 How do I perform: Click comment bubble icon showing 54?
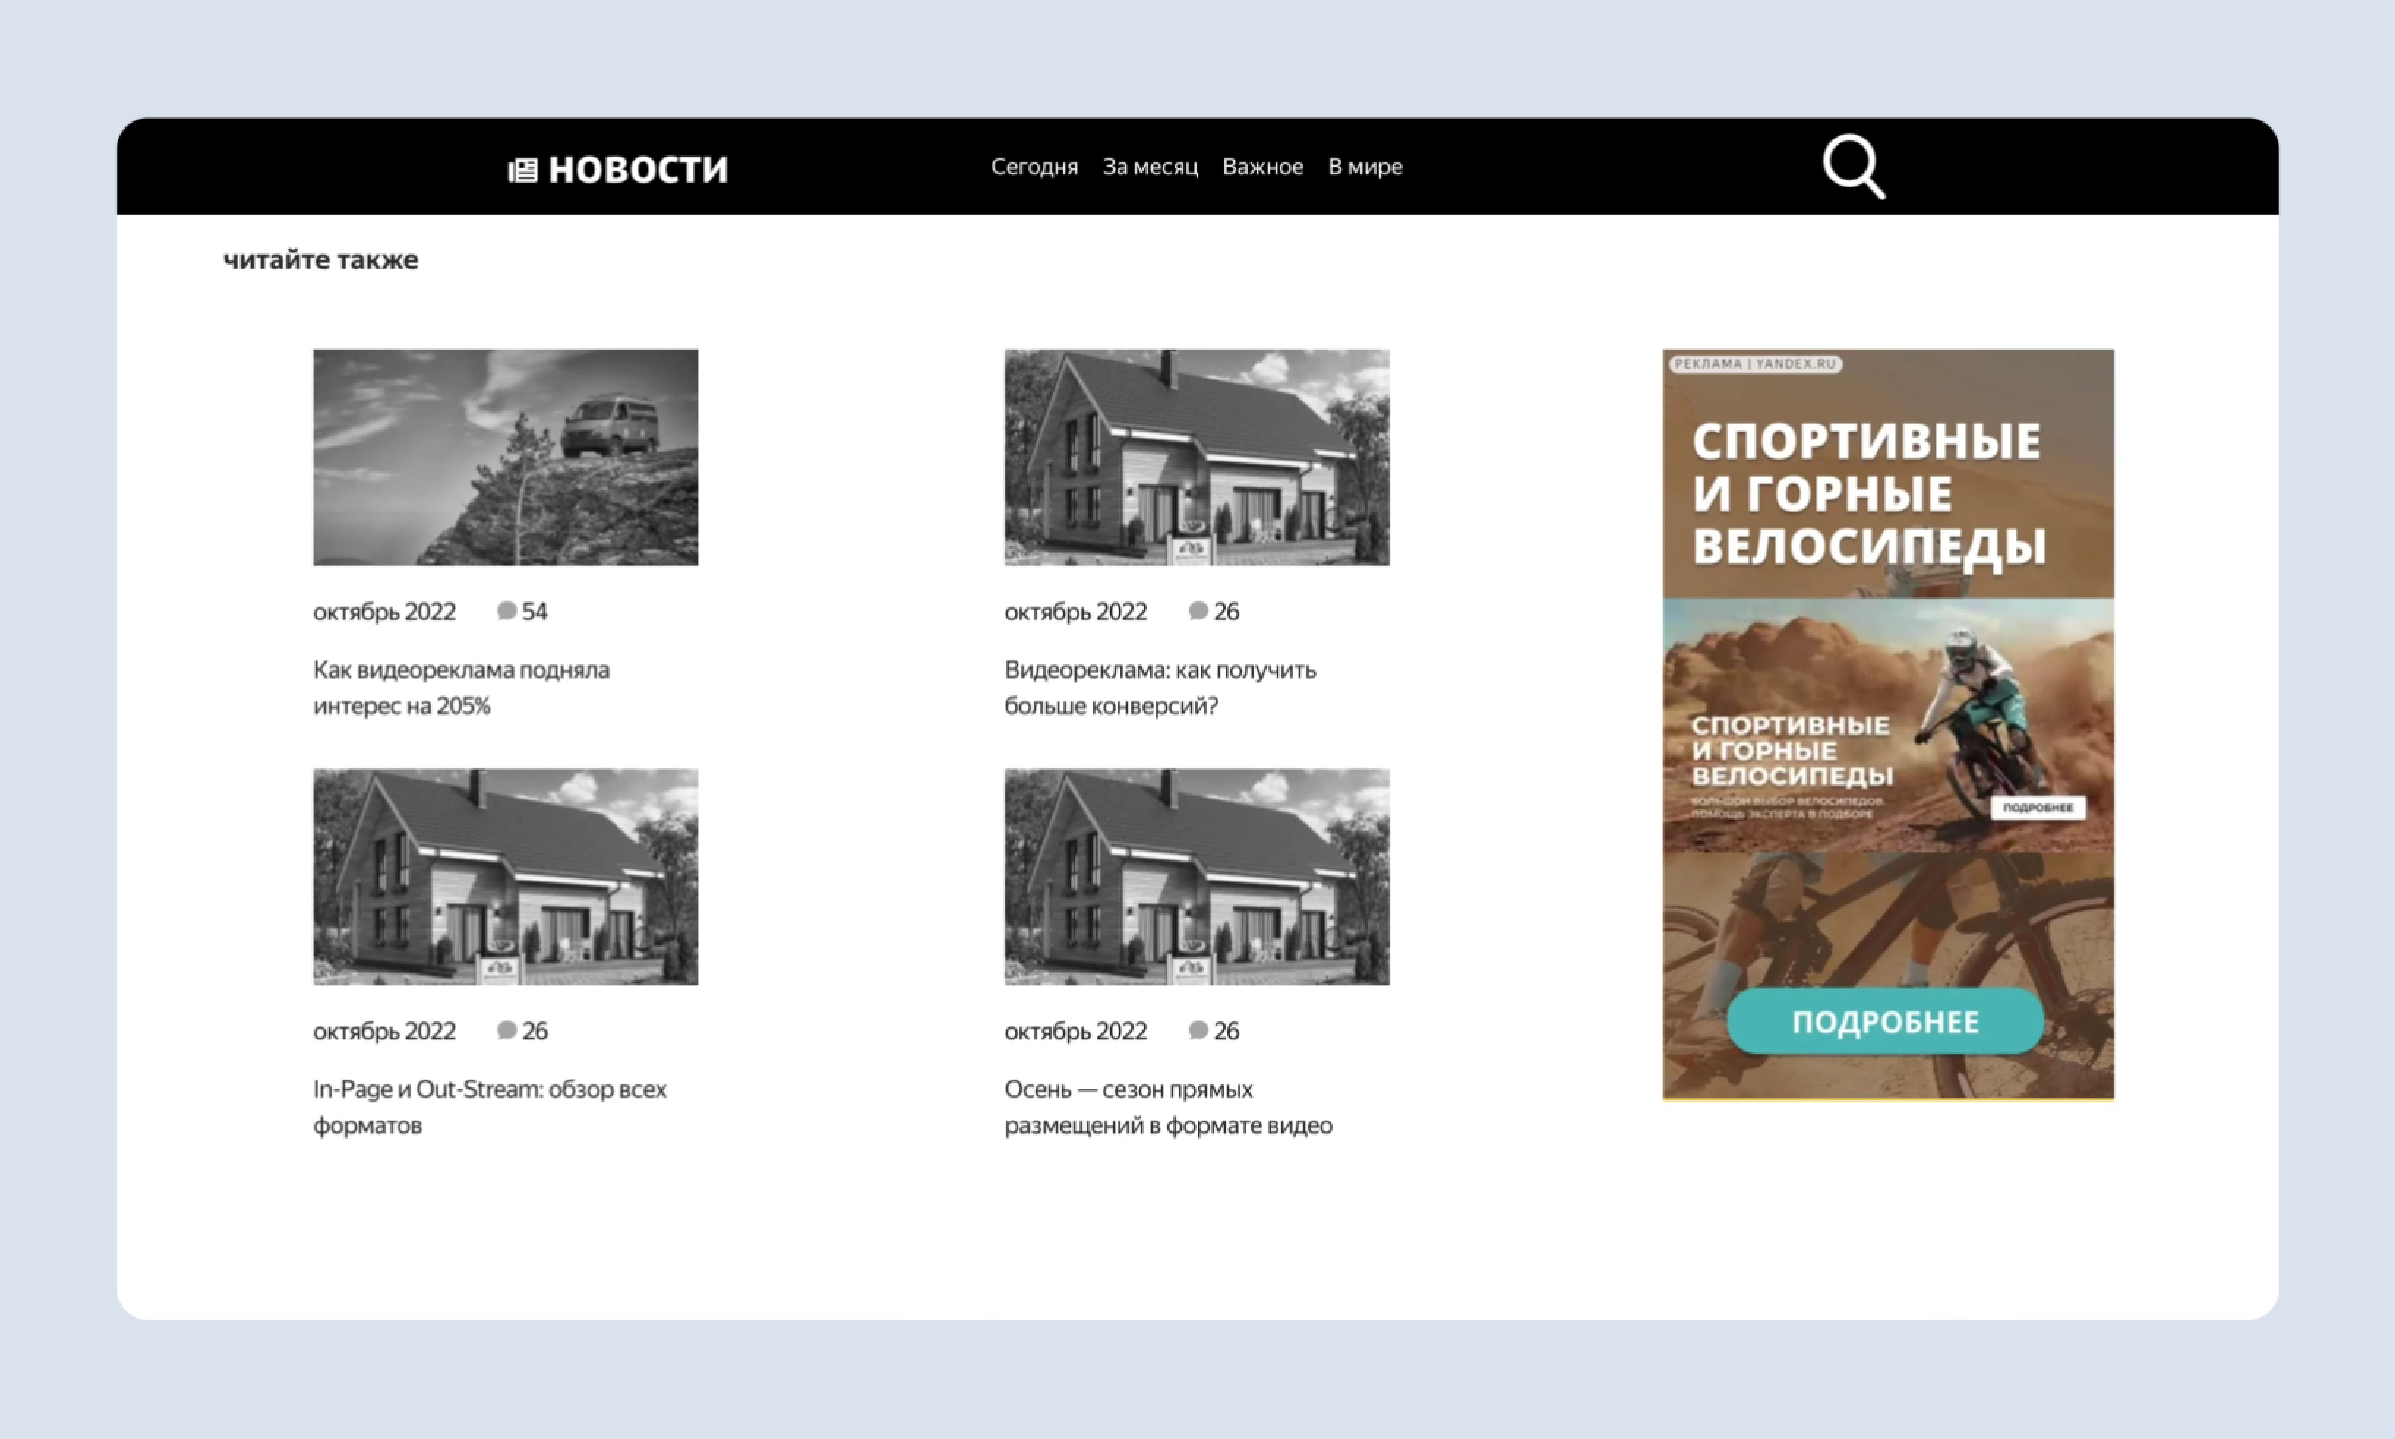[507, 611]
